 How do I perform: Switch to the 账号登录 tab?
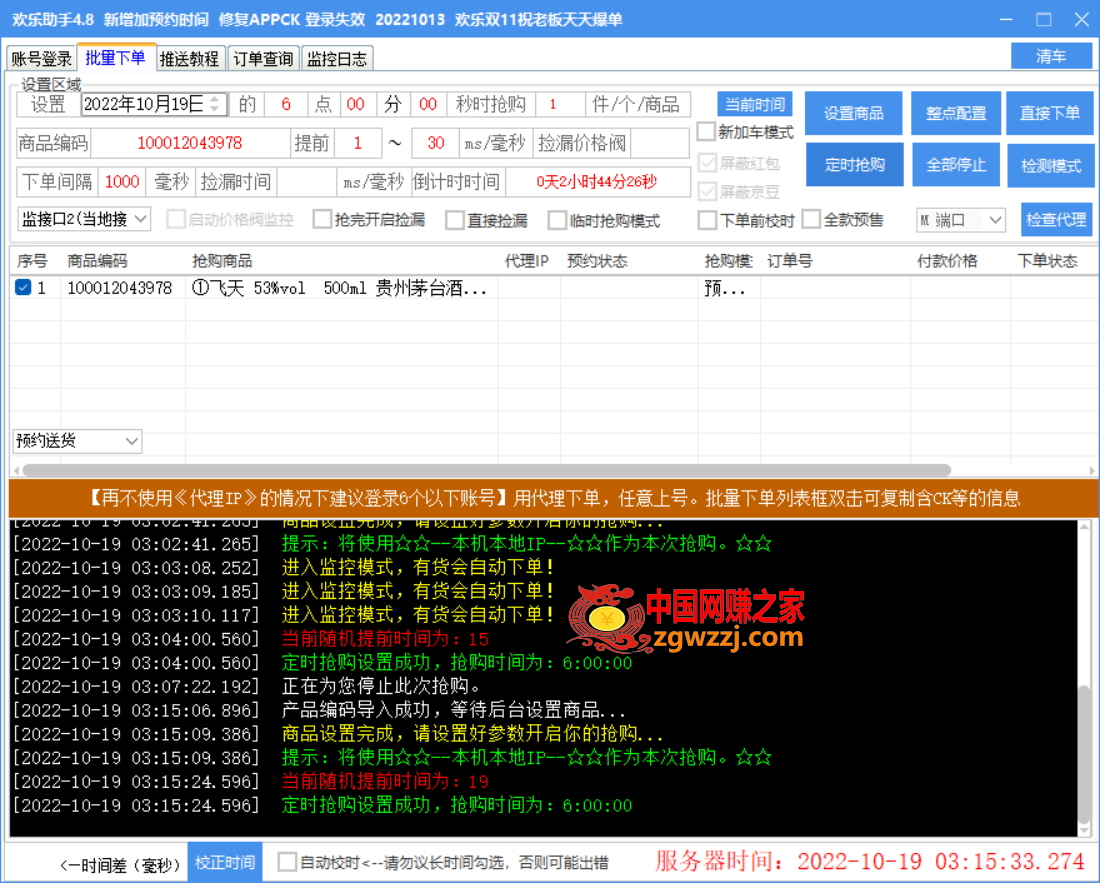pyautogui.click(x=41, y=58)
